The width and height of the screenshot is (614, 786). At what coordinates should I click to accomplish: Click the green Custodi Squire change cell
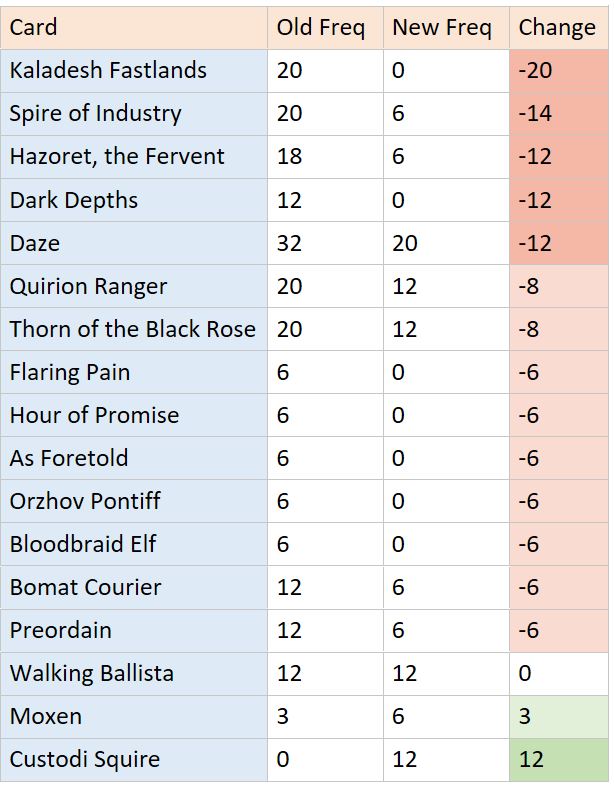(557, 759)
